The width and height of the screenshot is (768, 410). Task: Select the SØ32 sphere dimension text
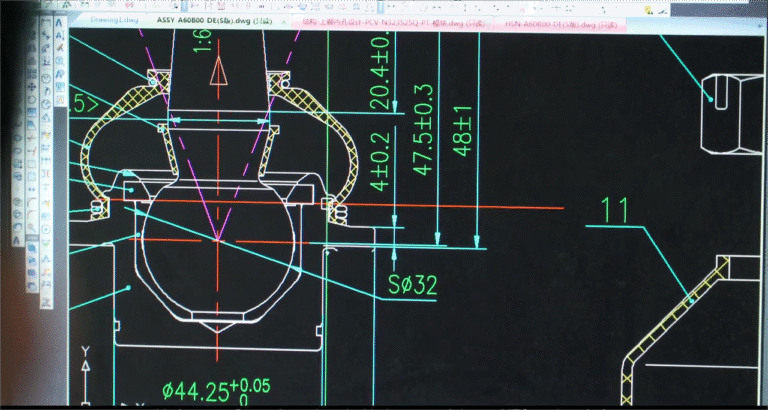pos(412,285)
